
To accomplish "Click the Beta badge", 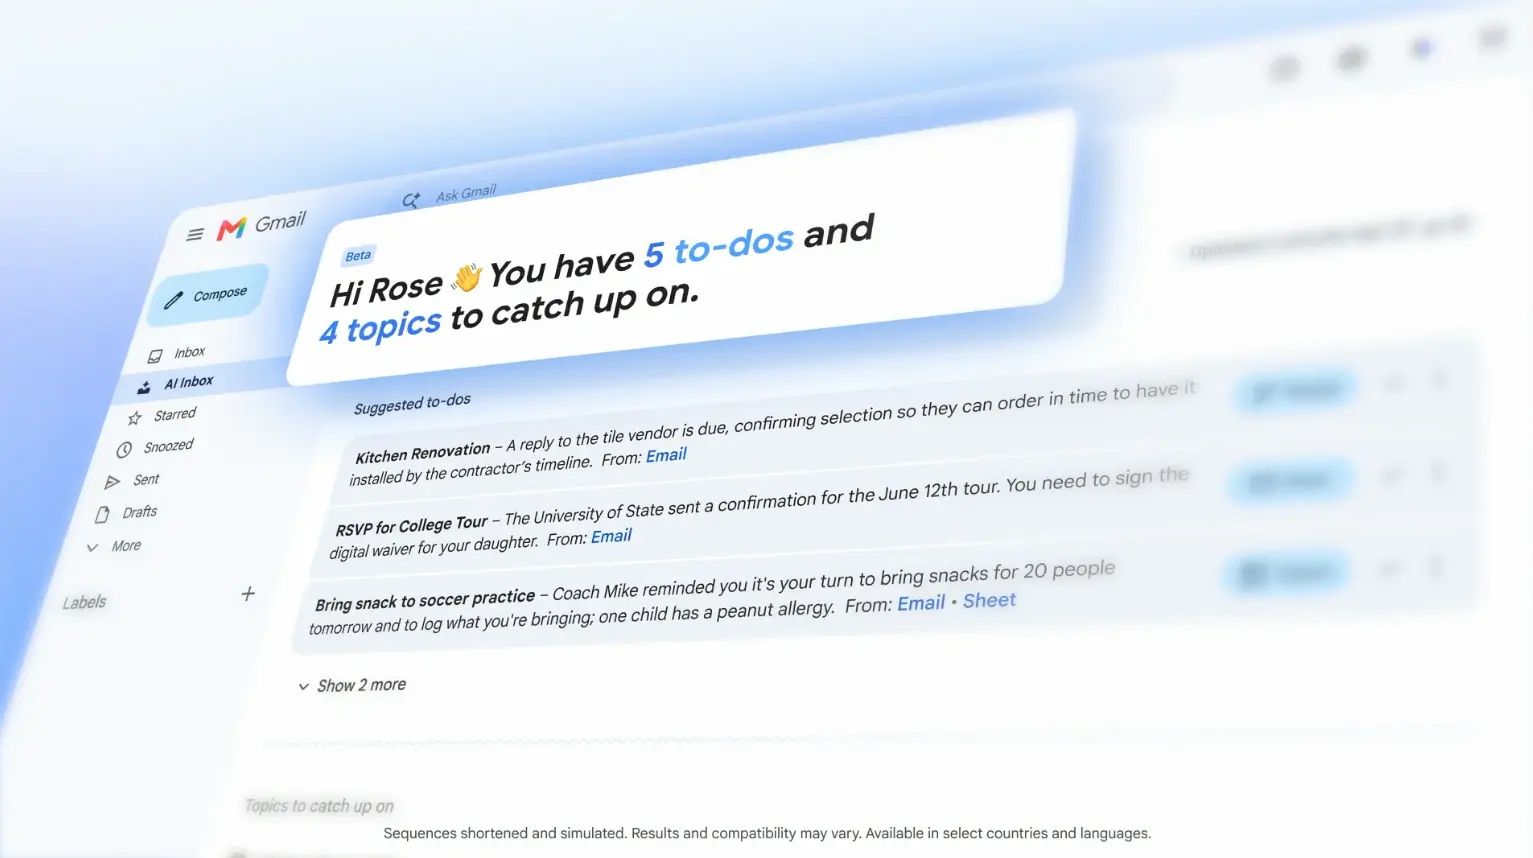I will [x=358, y=256].
